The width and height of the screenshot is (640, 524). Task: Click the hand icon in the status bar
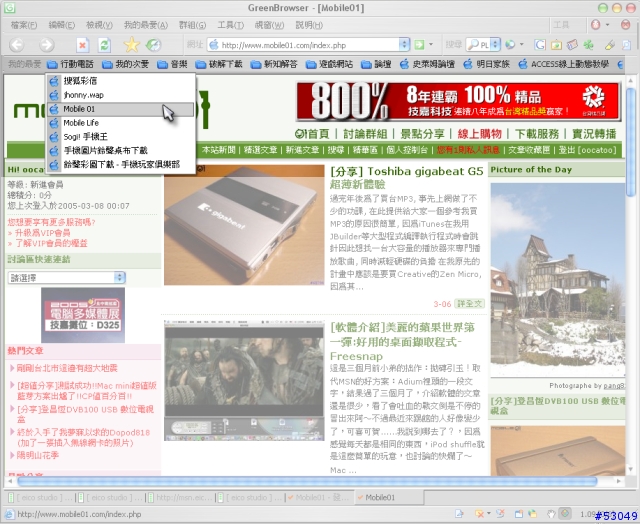pyautogui.click(x=550, y=513)
